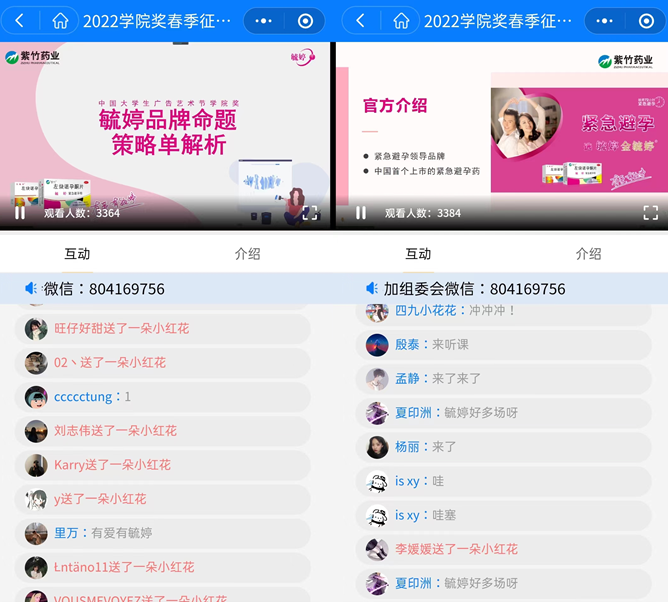
Task: Tap the message ccccctung：1
Action: click(162, 397)
